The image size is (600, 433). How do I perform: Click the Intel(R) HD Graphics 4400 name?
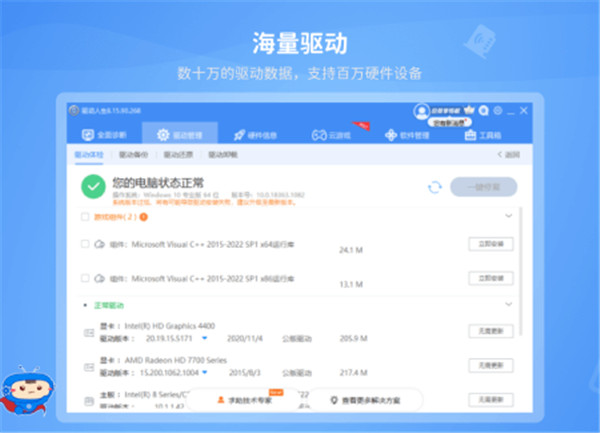(170, 326)
